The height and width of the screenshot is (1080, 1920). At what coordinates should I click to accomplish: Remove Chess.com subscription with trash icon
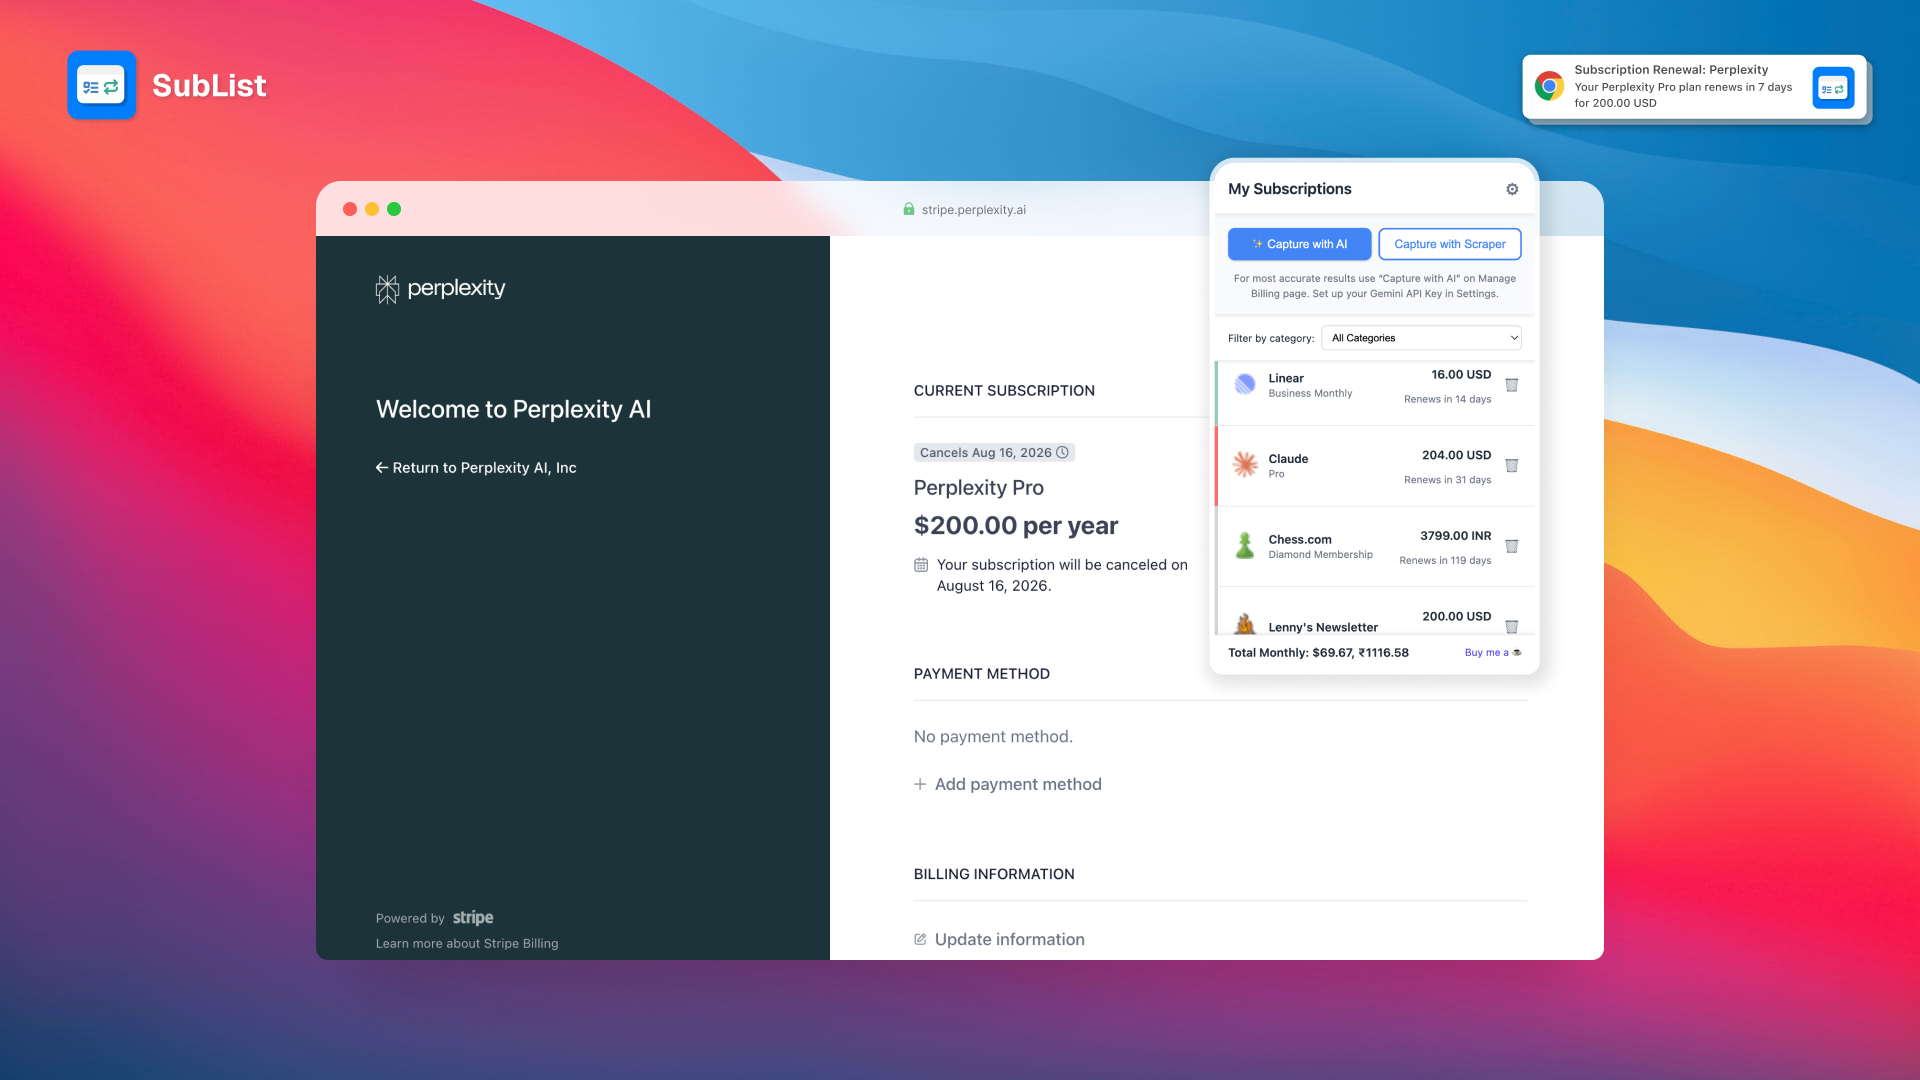1512,547
